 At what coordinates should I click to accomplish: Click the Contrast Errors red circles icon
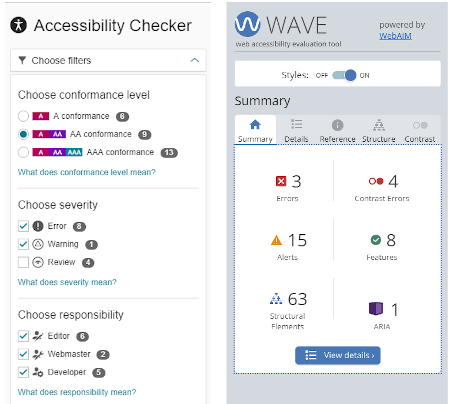pyautogui.click(x=376, y=181)
